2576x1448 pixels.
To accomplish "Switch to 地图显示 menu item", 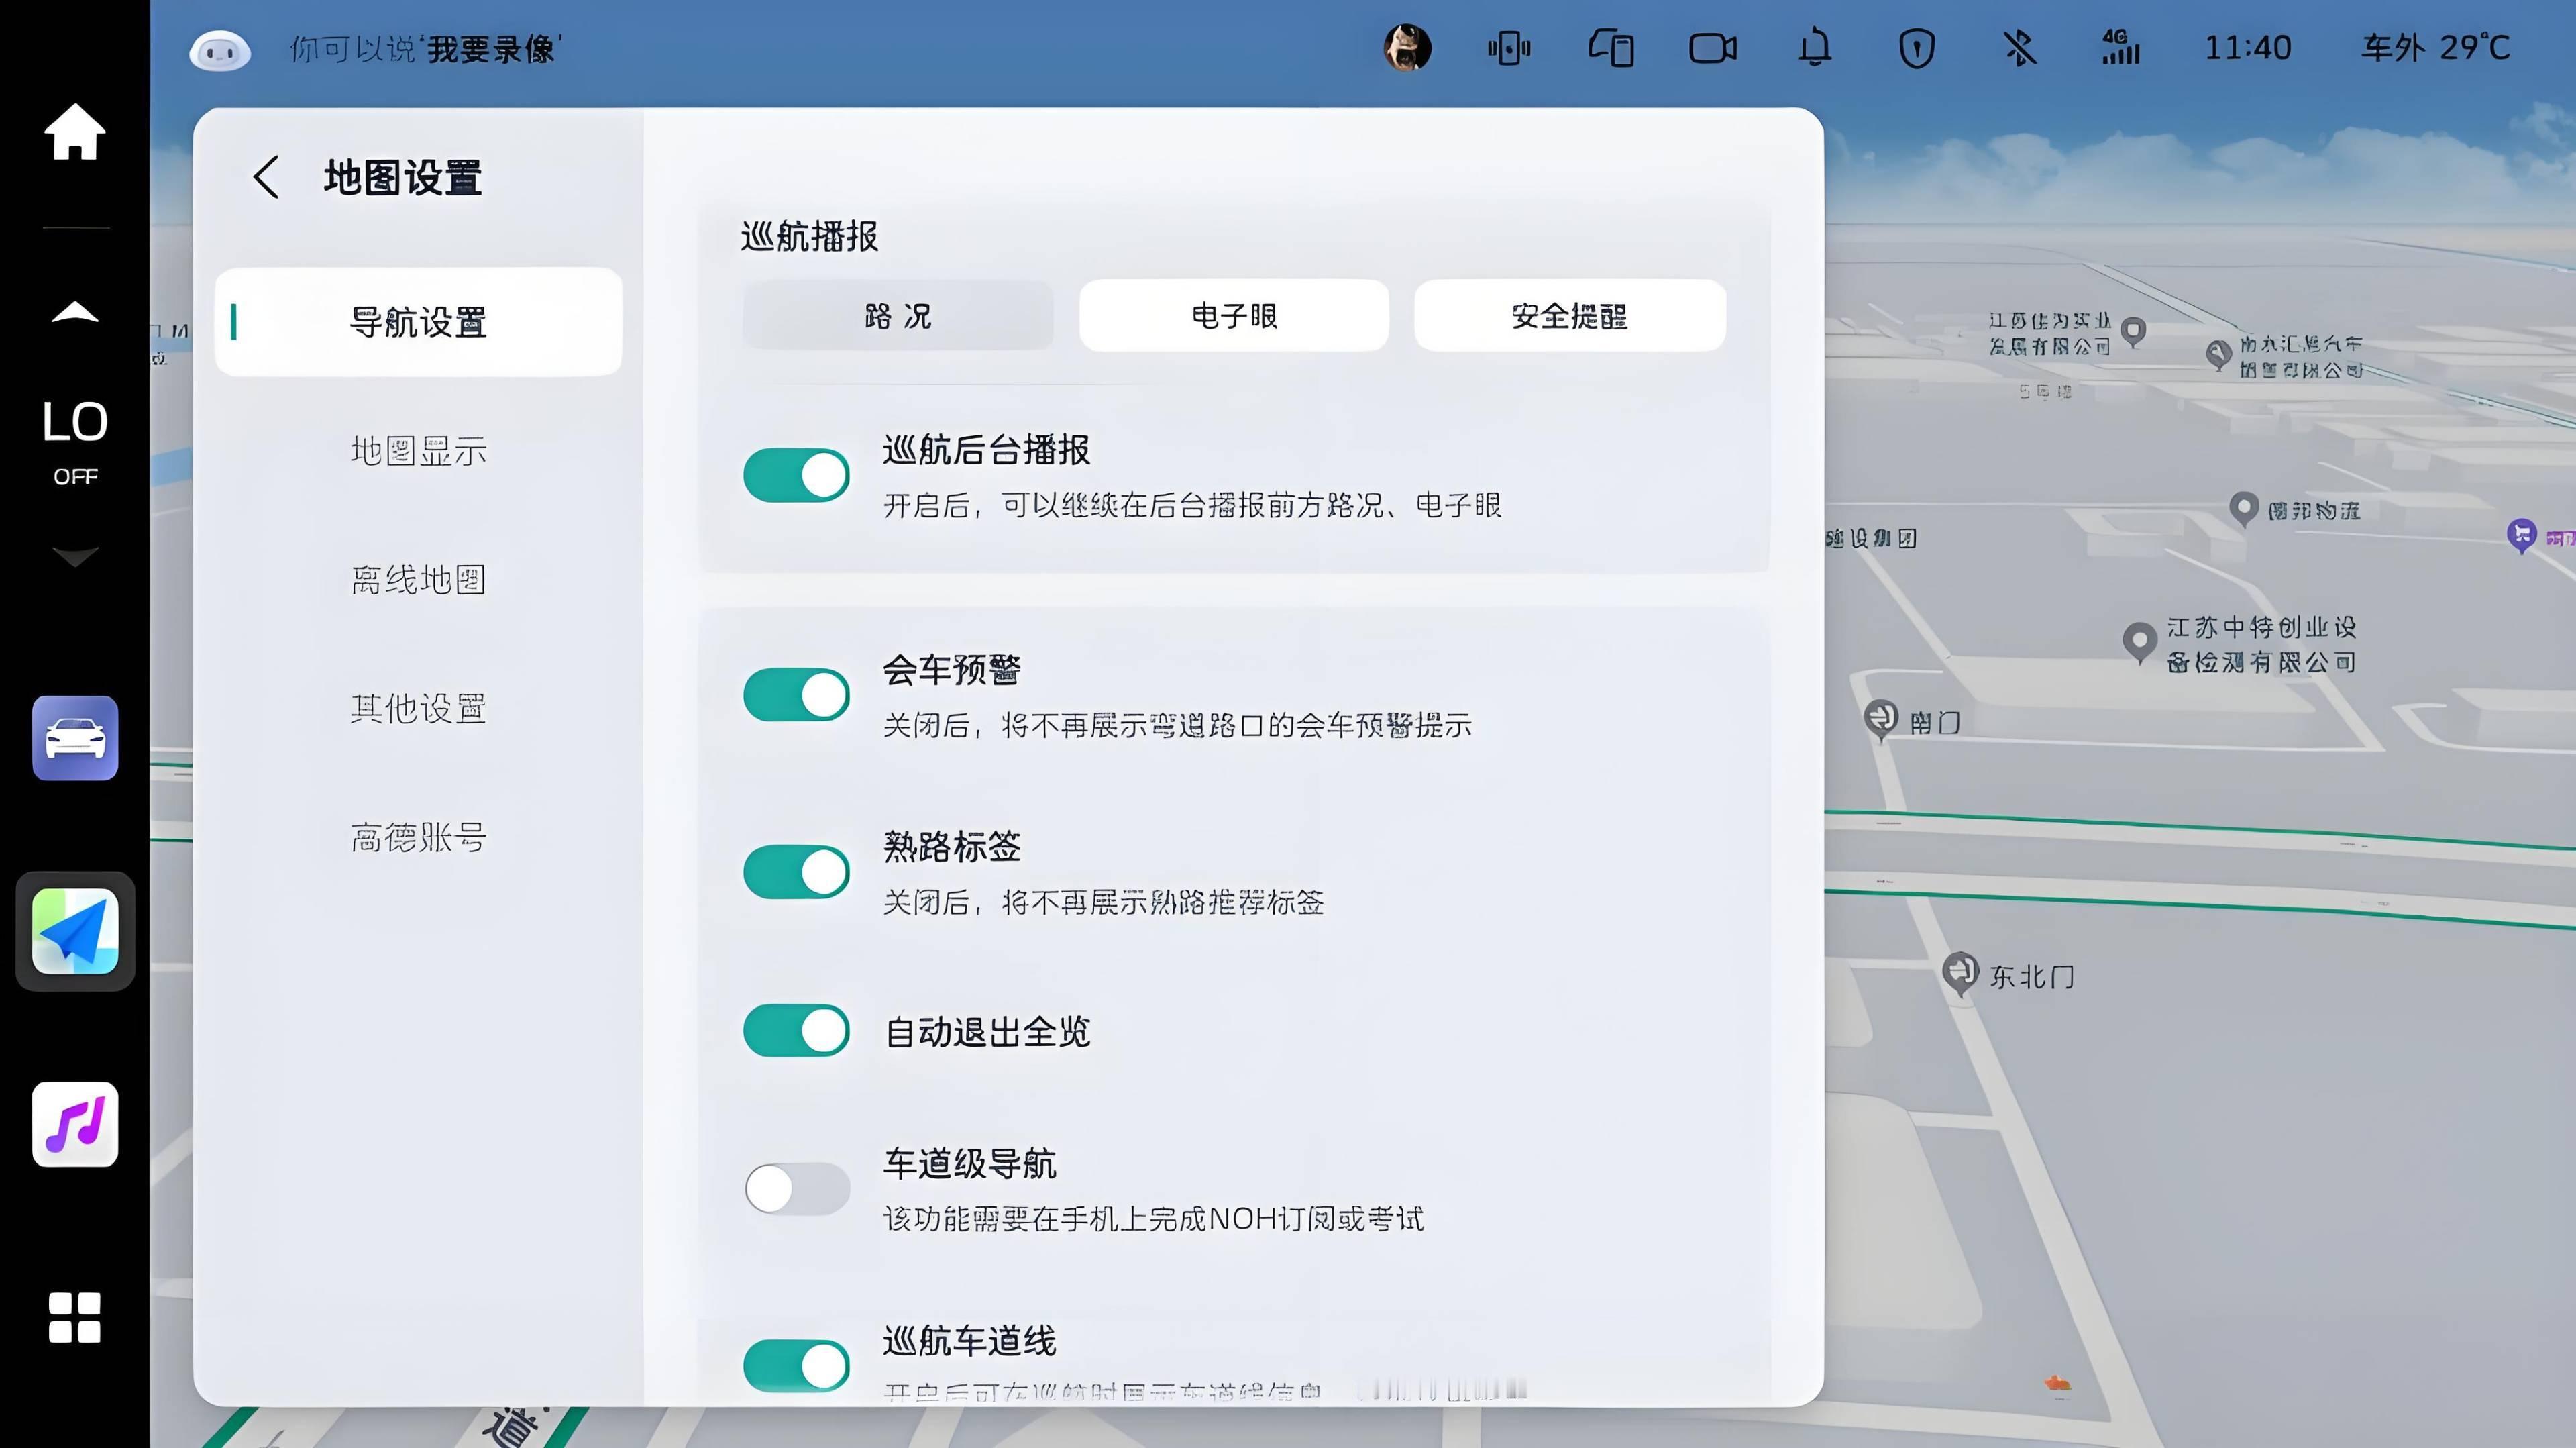I will point(418,451).
